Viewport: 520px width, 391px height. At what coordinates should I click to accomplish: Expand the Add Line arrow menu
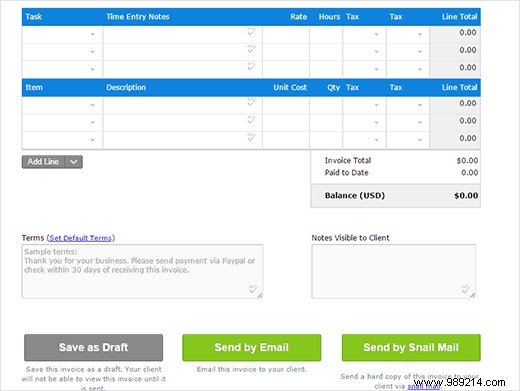[74, 162]
